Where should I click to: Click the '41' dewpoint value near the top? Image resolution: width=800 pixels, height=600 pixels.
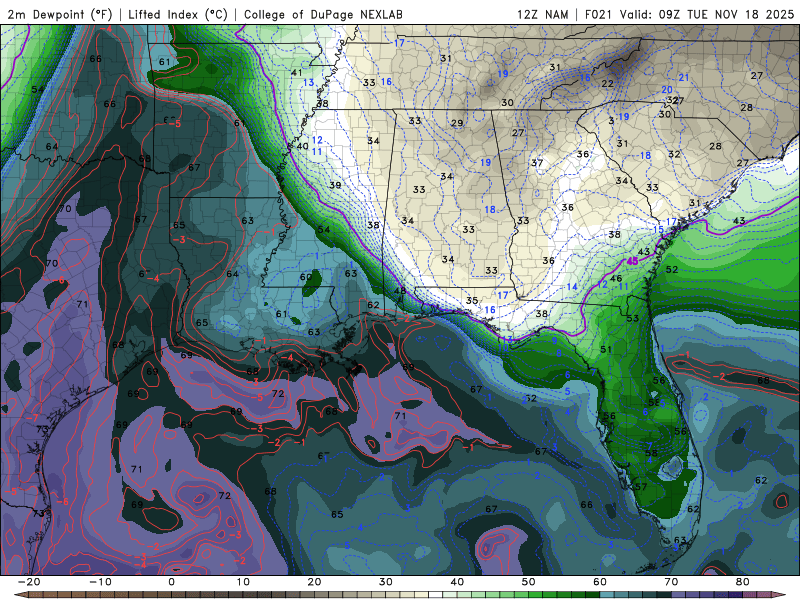(296, 73)
